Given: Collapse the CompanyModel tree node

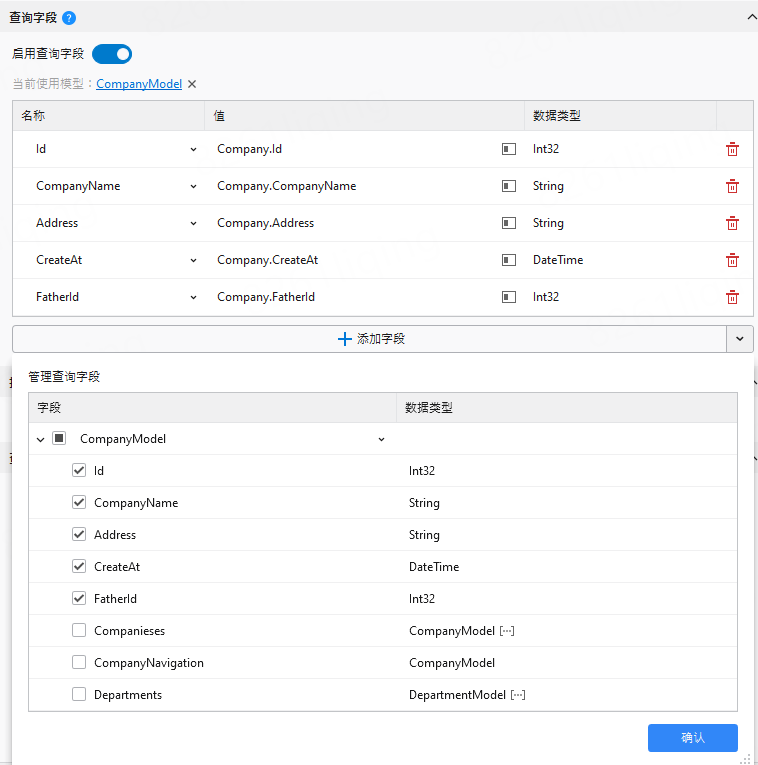Looking at the screenshot, I should pos(40,439).
